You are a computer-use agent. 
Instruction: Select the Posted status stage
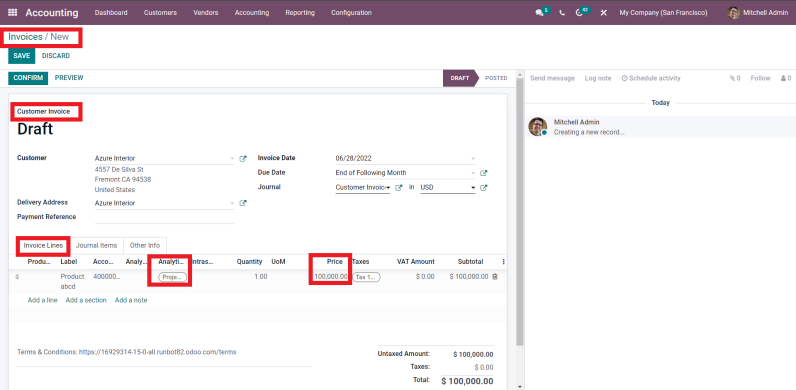[496, 78]
